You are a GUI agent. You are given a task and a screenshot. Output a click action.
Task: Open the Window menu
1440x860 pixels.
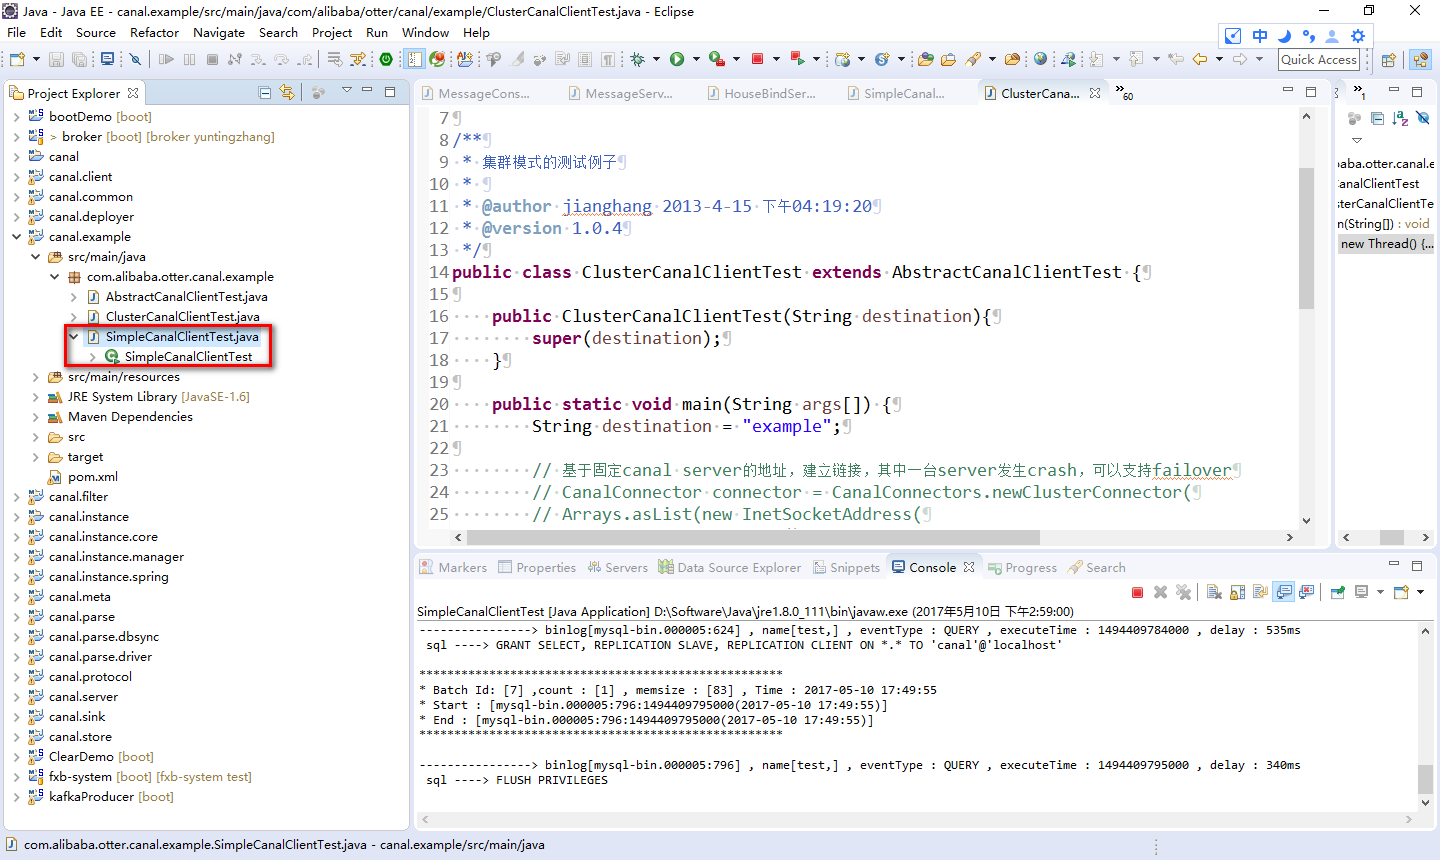coord(425,32)
